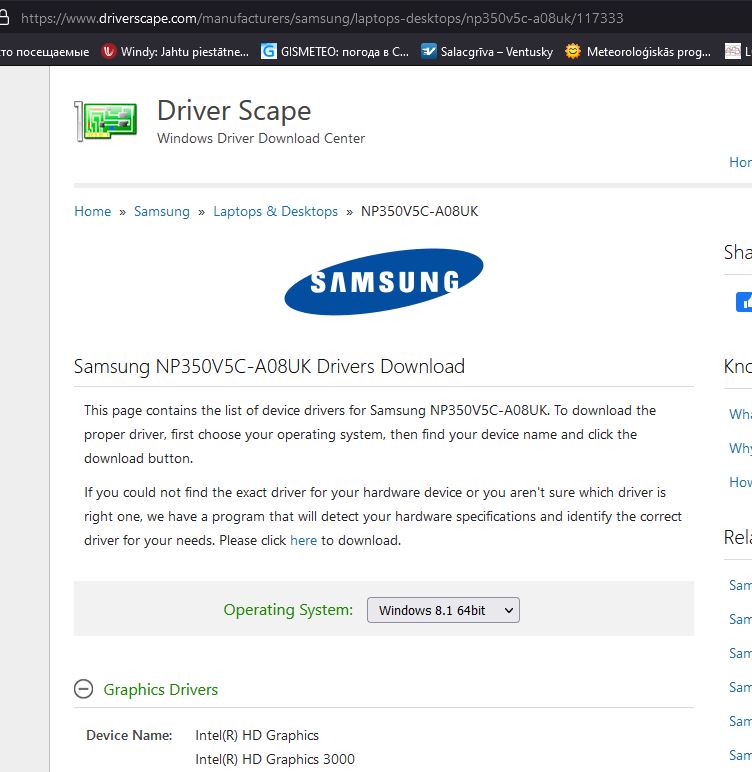
Task: Click the Graphics Drivers section heading
Action: pyautogui.click(x=161, y=689)
